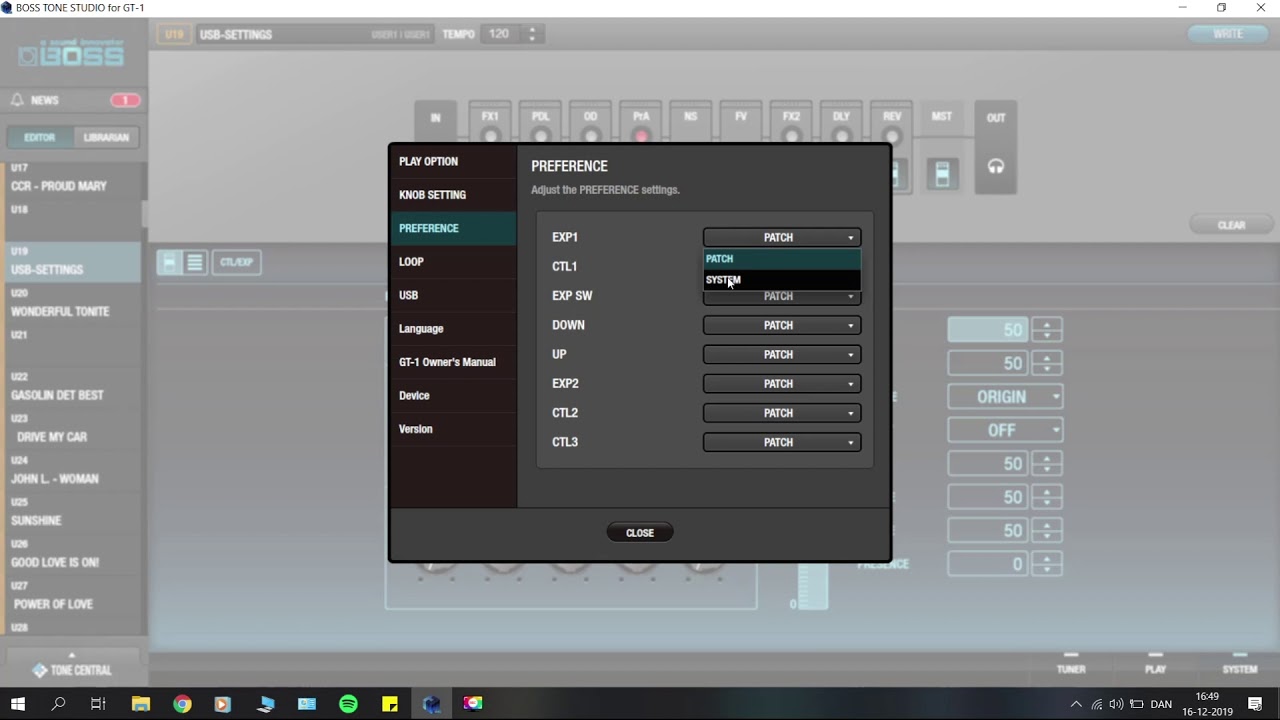Open Version settings tab
Image resolution: width=1280 pixels, height=720 pixels.
pos(453,429)
